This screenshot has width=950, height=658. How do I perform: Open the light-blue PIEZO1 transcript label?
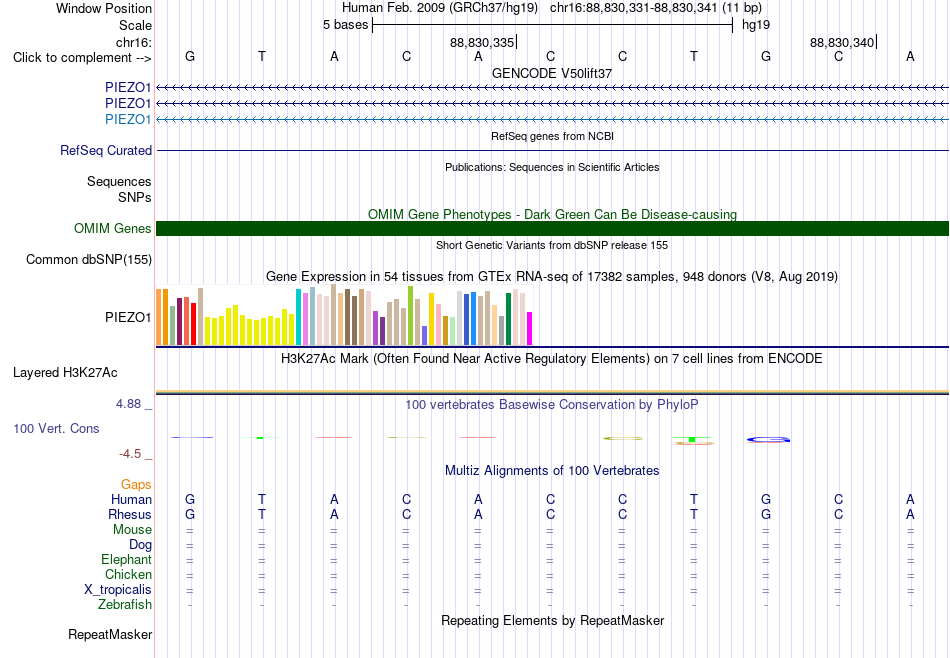[x=128, y=119]
